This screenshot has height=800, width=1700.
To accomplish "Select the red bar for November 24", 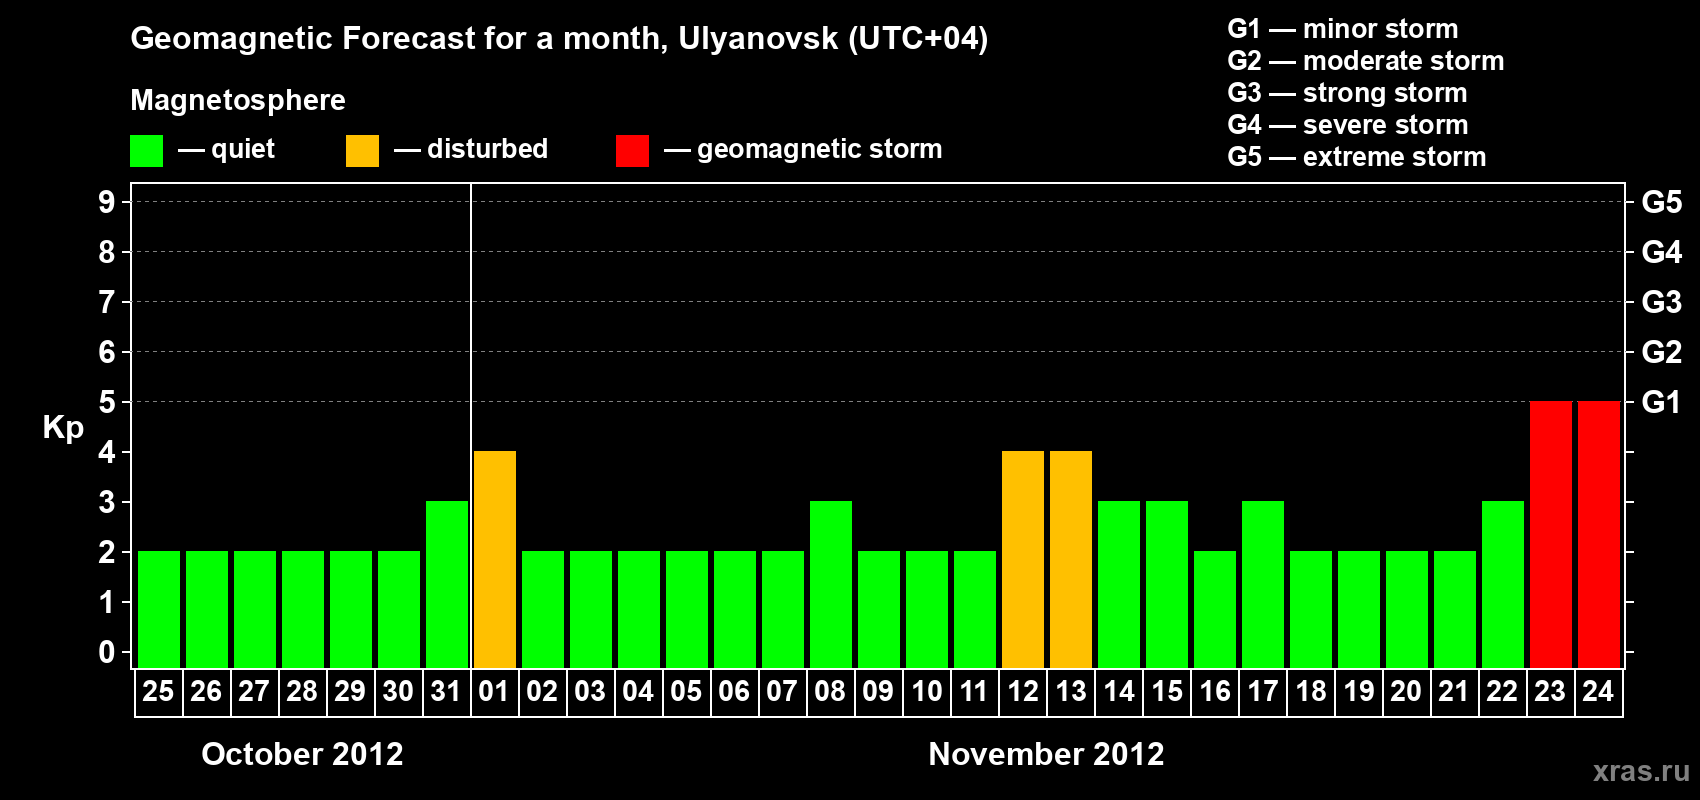I will coord(1599,534).
